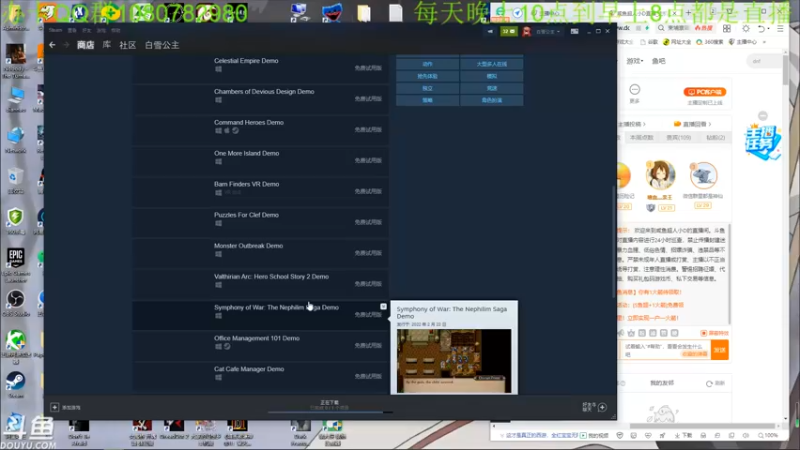This screenshot has height=450, width=800.
Task: Open friends and chat plus icon
Action: coord(603,407)
